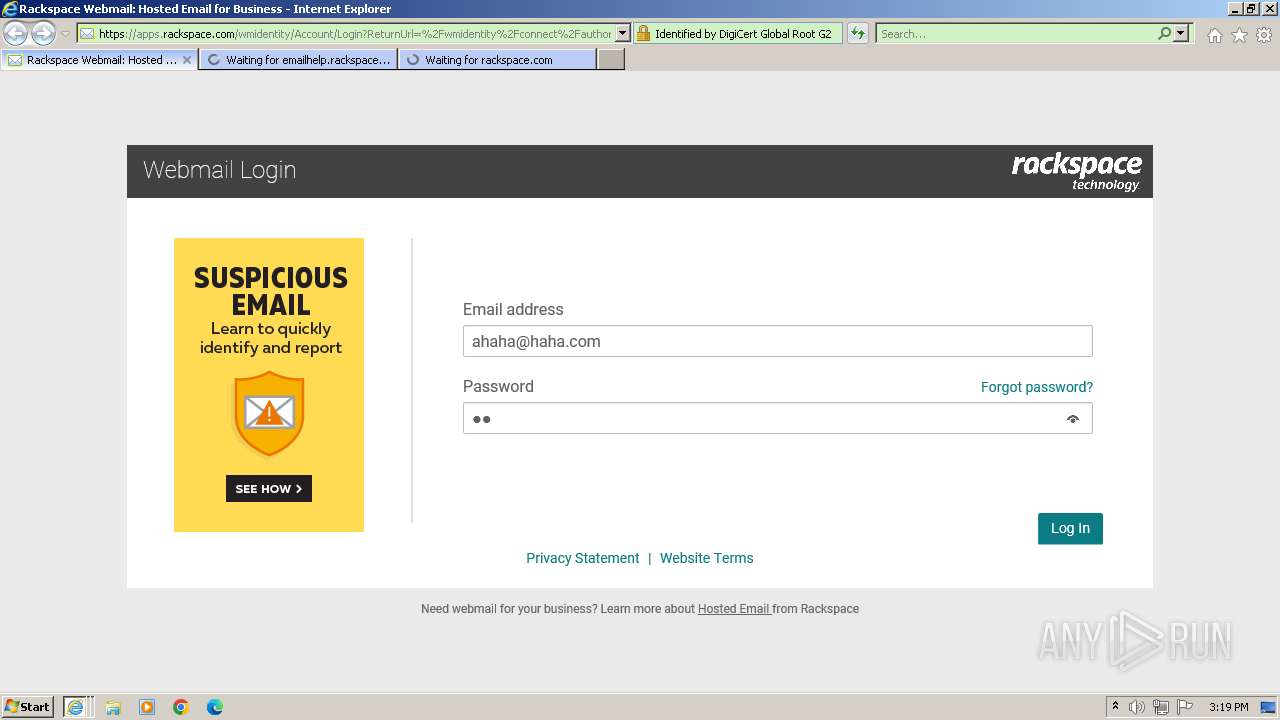Click the Action Center flag icon

click(1185, 707)
